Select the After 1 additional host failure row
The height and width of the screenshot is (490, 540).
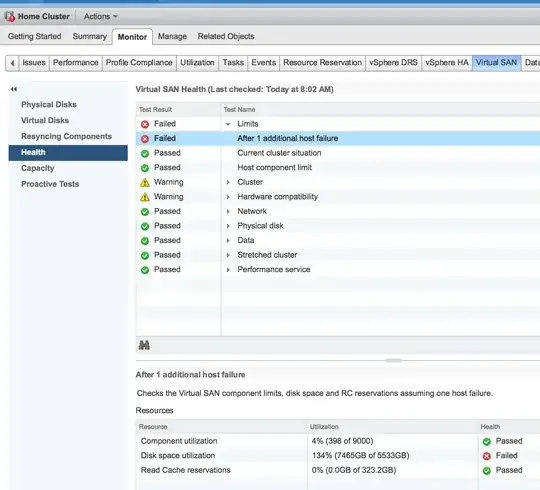[x=338, y=138]
